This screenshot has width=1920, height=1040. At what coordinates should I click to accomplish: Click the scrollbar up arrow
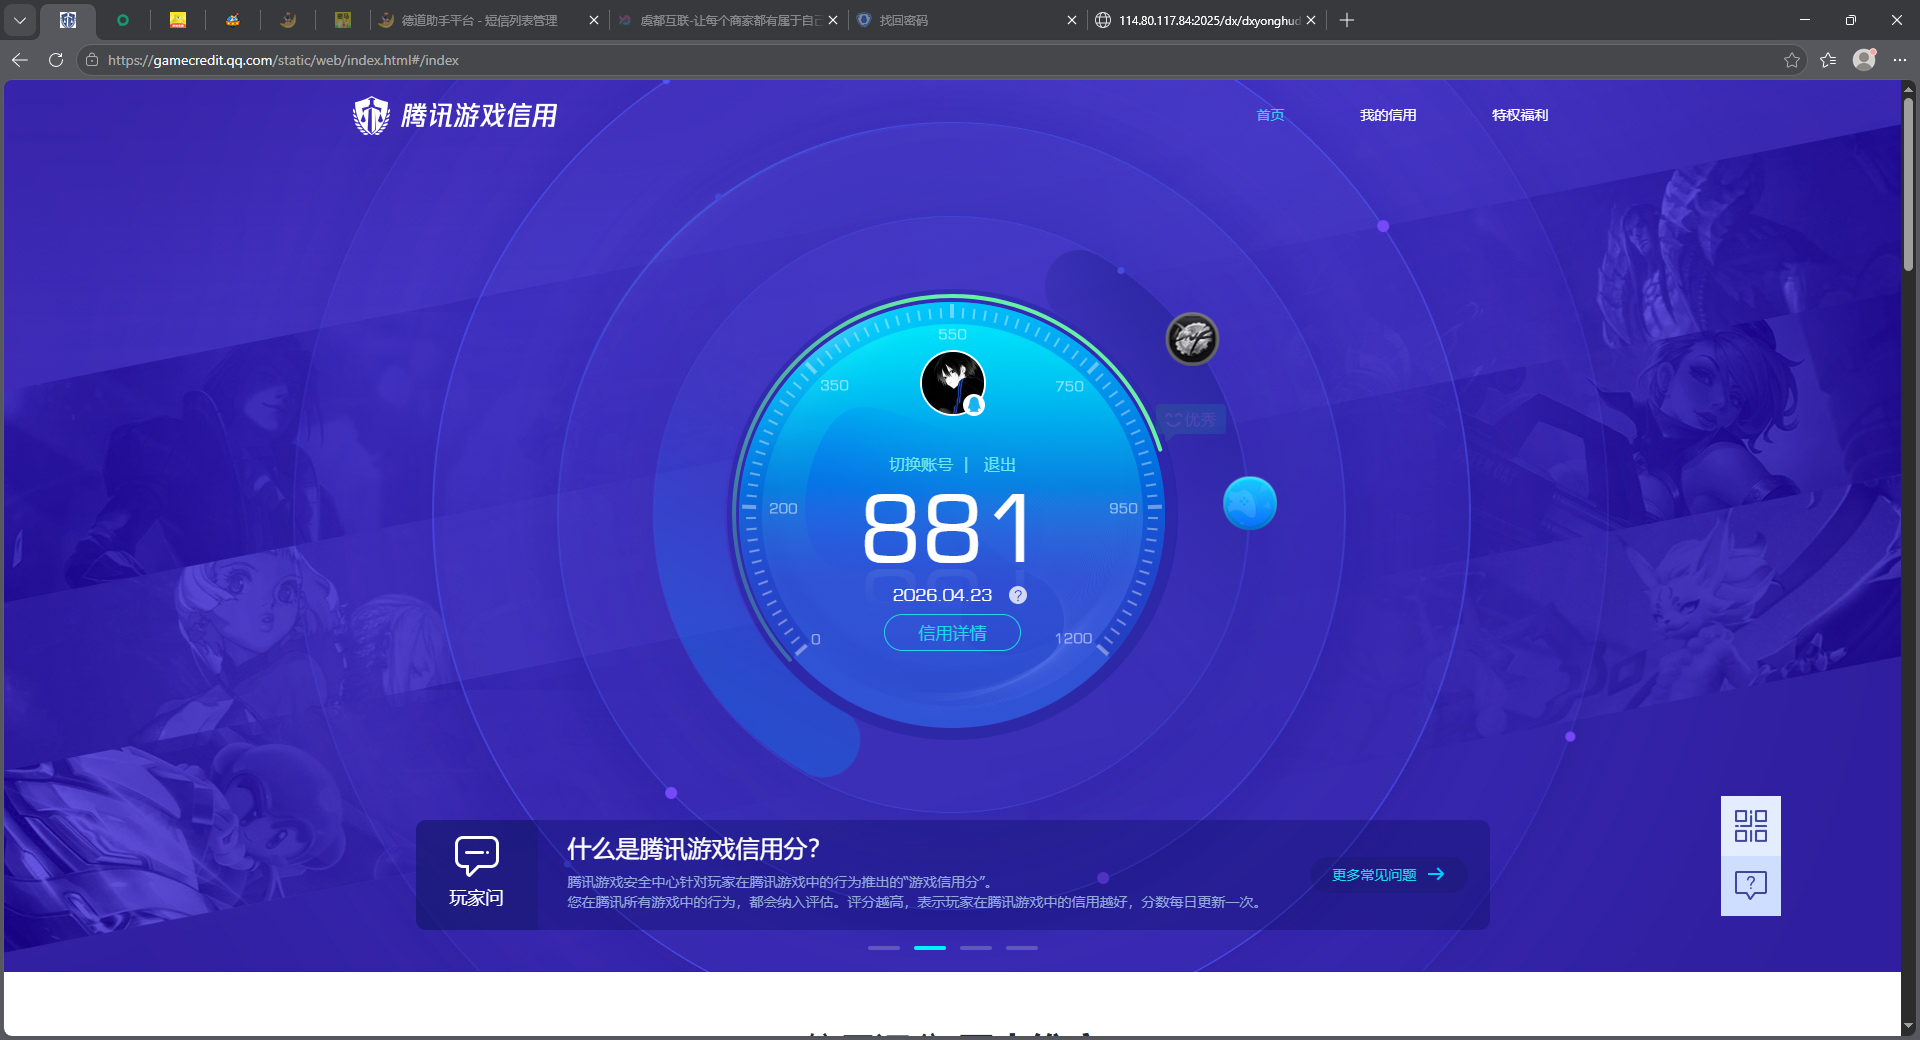(x=1909, y=88)
